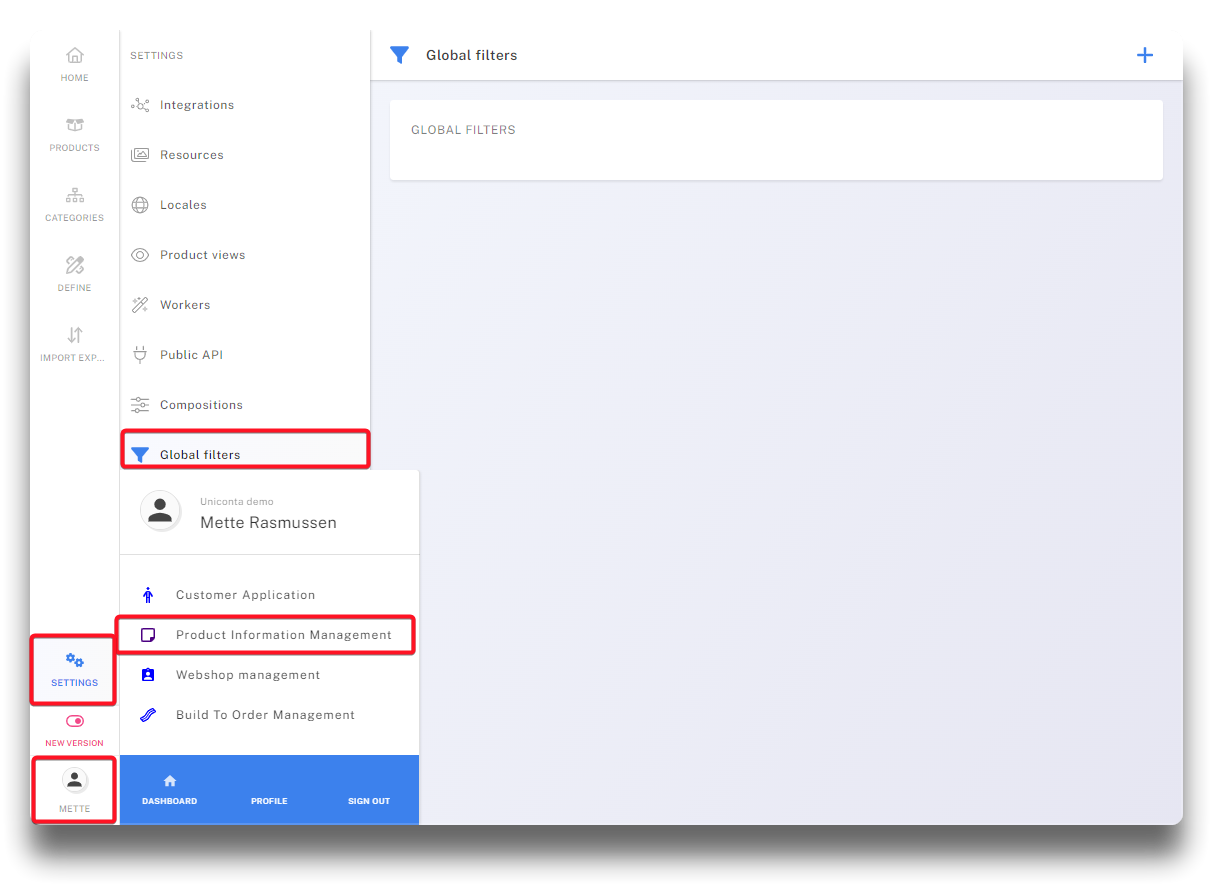Open the Import Export arrows icon

coord(74,336)
